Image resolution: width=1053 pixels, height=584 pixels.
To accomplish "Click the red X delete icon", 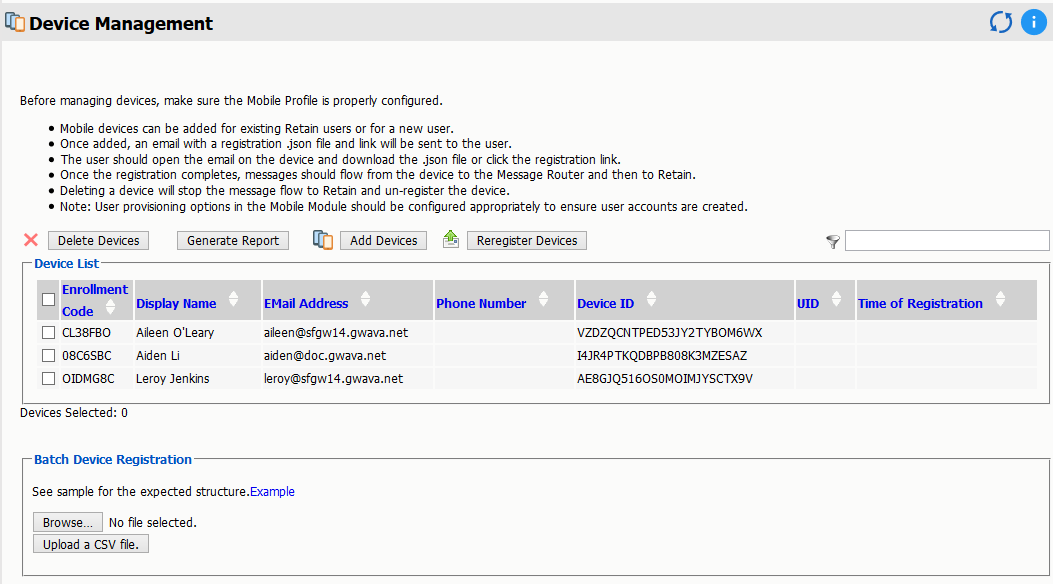I will point(30,240).
